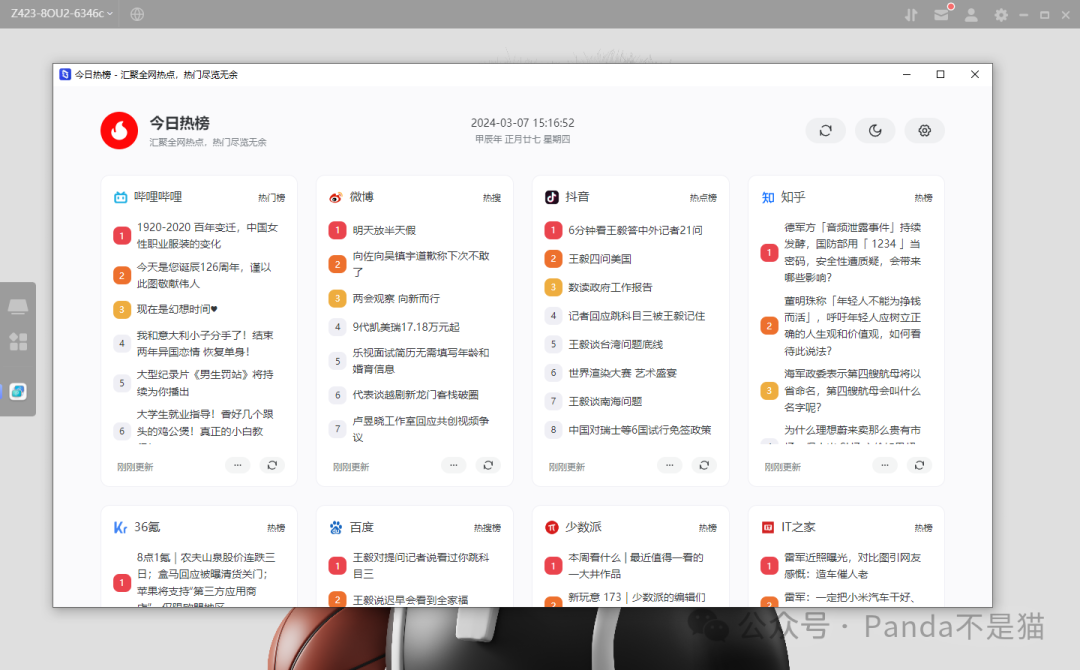Open IT之家 item 雷军近照曝光

[852, 565]
